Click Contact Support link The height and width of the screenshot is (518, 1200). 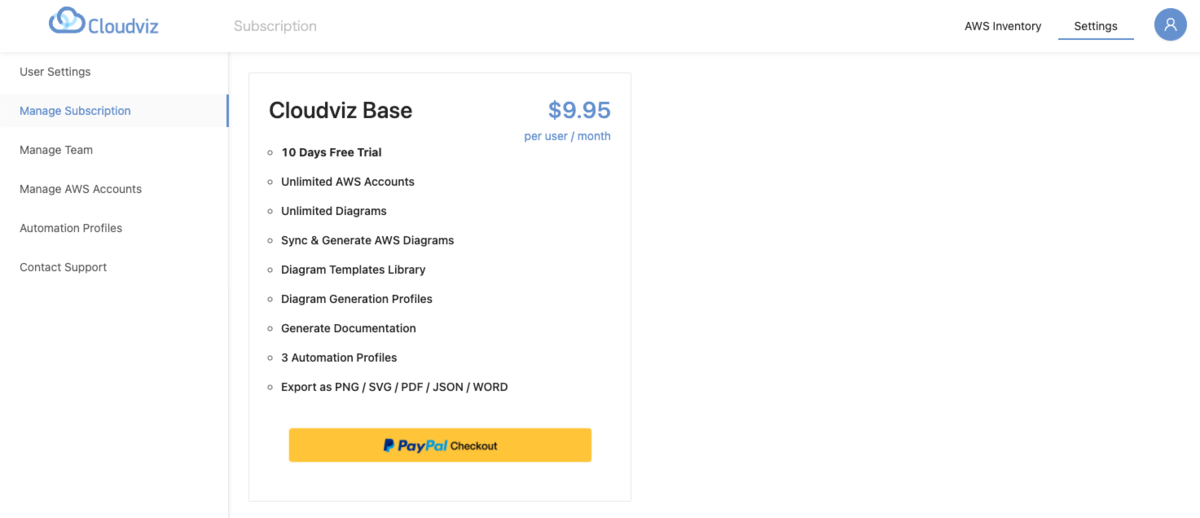click(63, 267)
